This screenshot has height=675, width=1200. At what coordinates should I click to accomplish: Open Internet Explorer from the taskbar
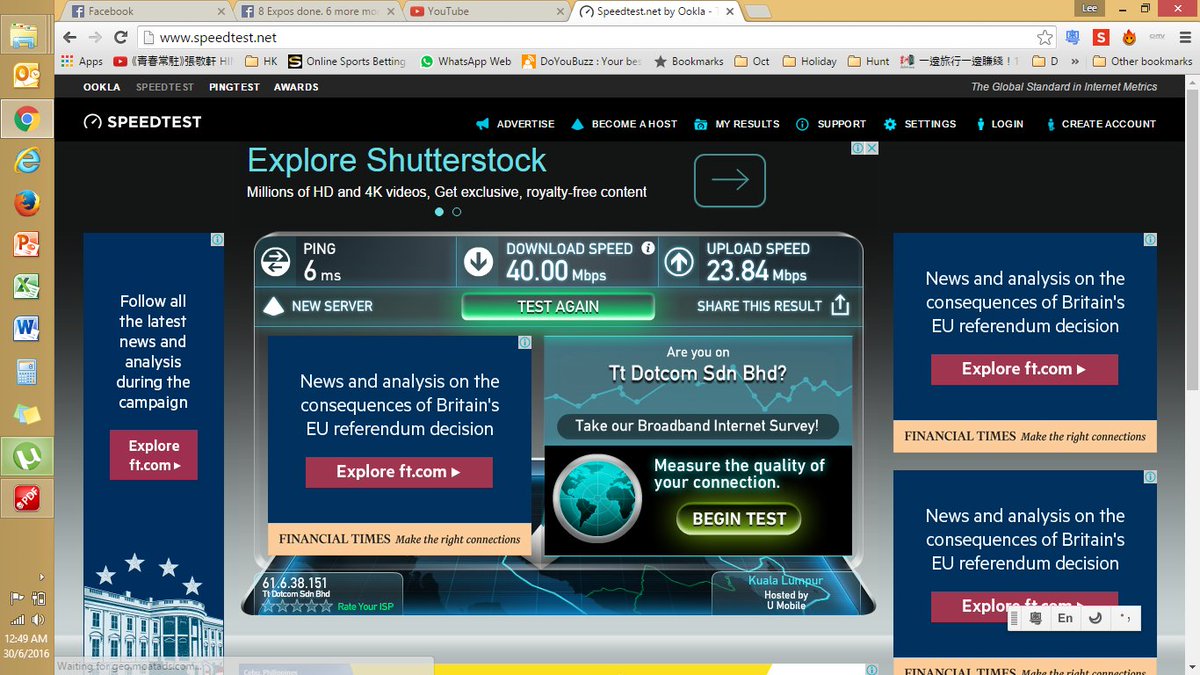coord(25,159)
